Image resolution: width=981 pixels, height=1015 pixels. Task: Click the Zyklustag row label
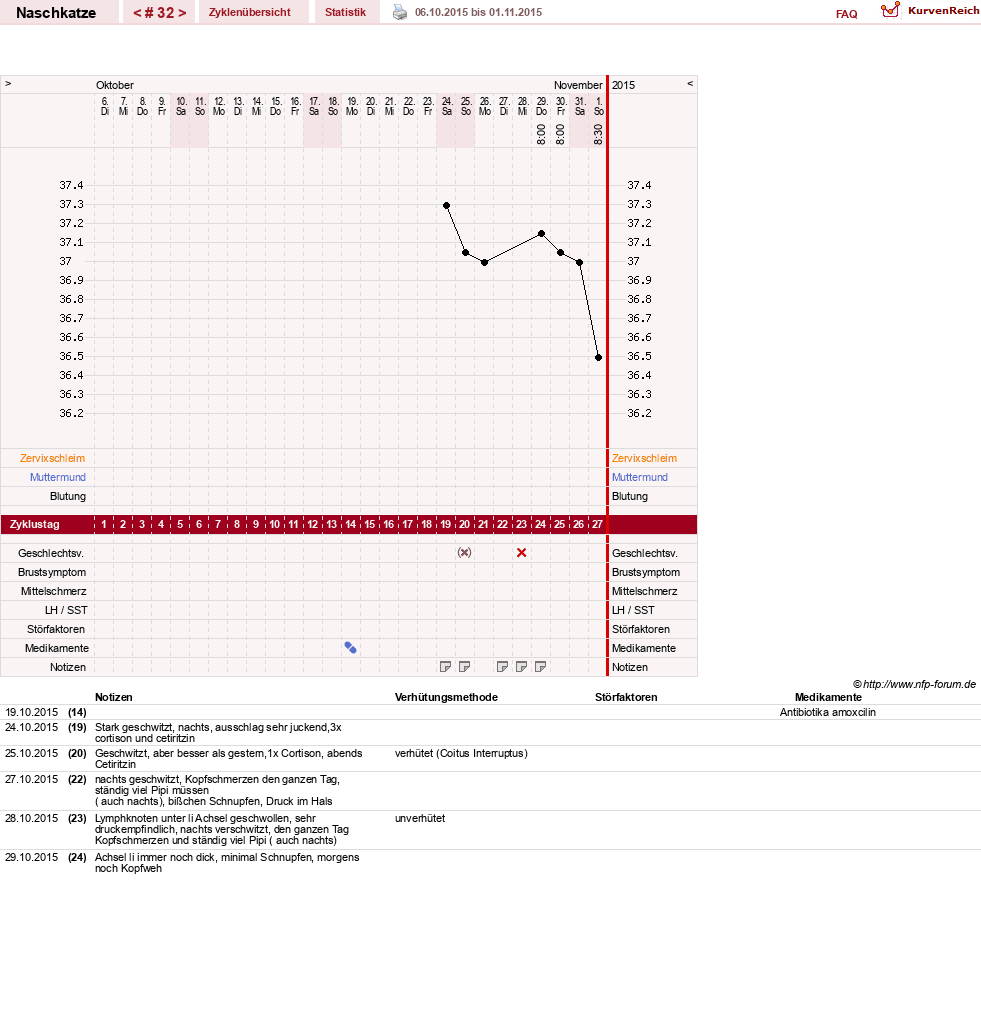point(34,524)
